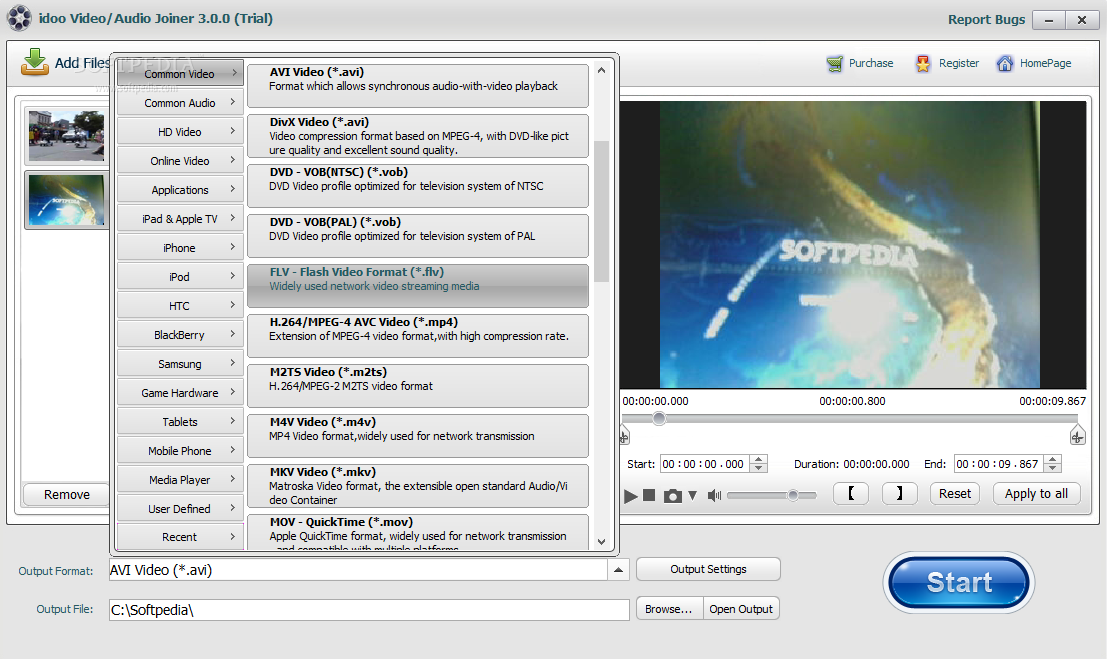Click the Open Output button
Viewport: 1107px width, 659px height.
click(x=741, y=609)
